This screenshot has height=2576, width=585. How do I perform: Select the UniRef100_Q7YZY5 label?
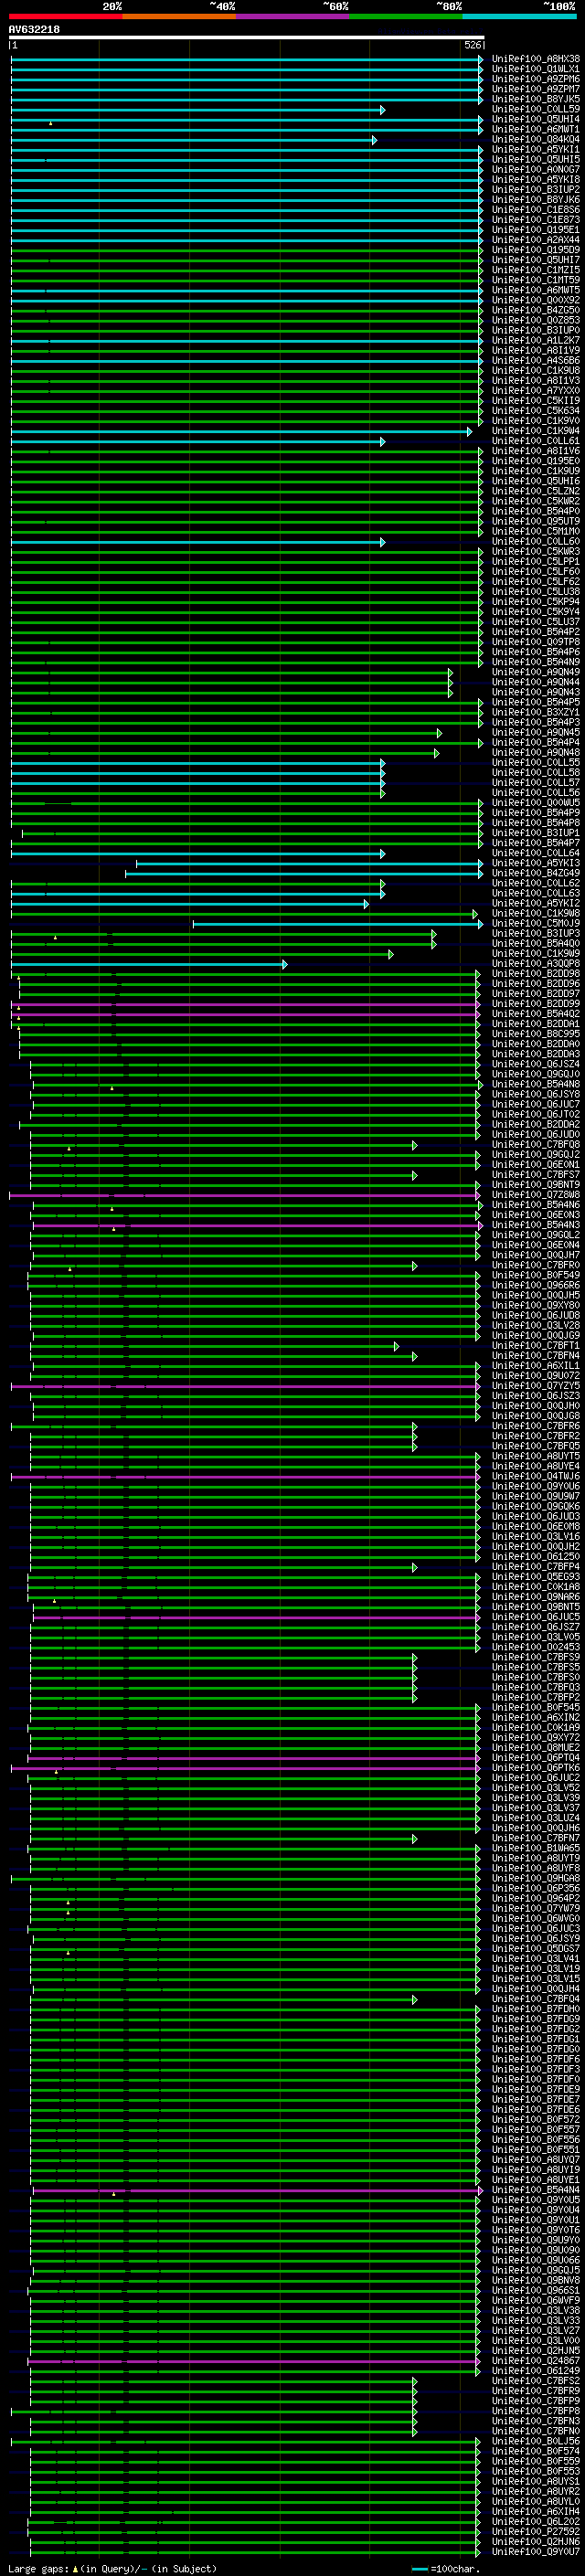(x=535, y=1387)
